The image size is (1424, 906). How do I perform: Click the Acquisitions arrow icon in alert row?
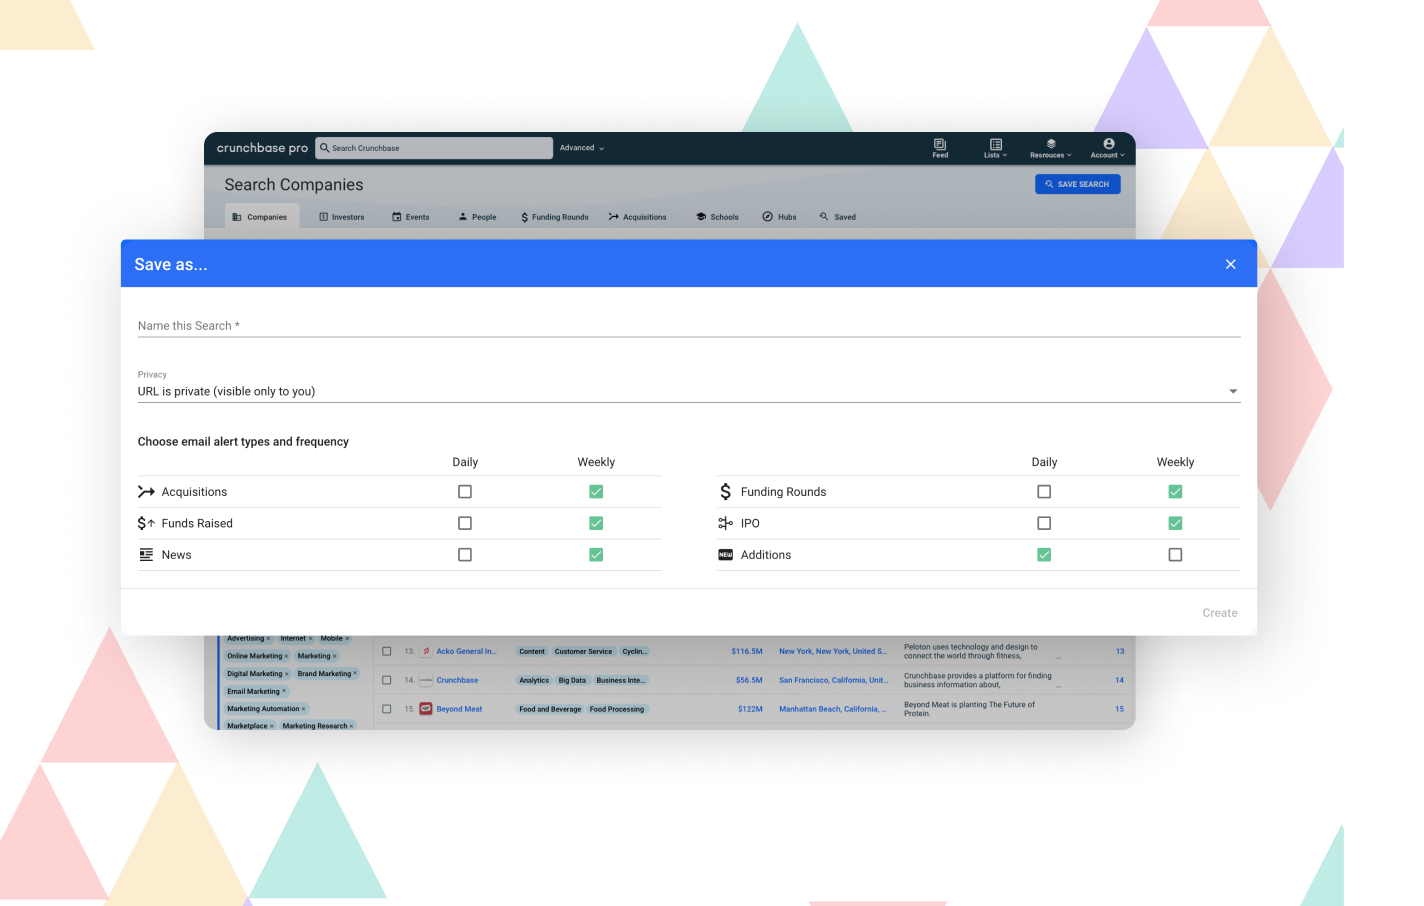pos(145,491)
